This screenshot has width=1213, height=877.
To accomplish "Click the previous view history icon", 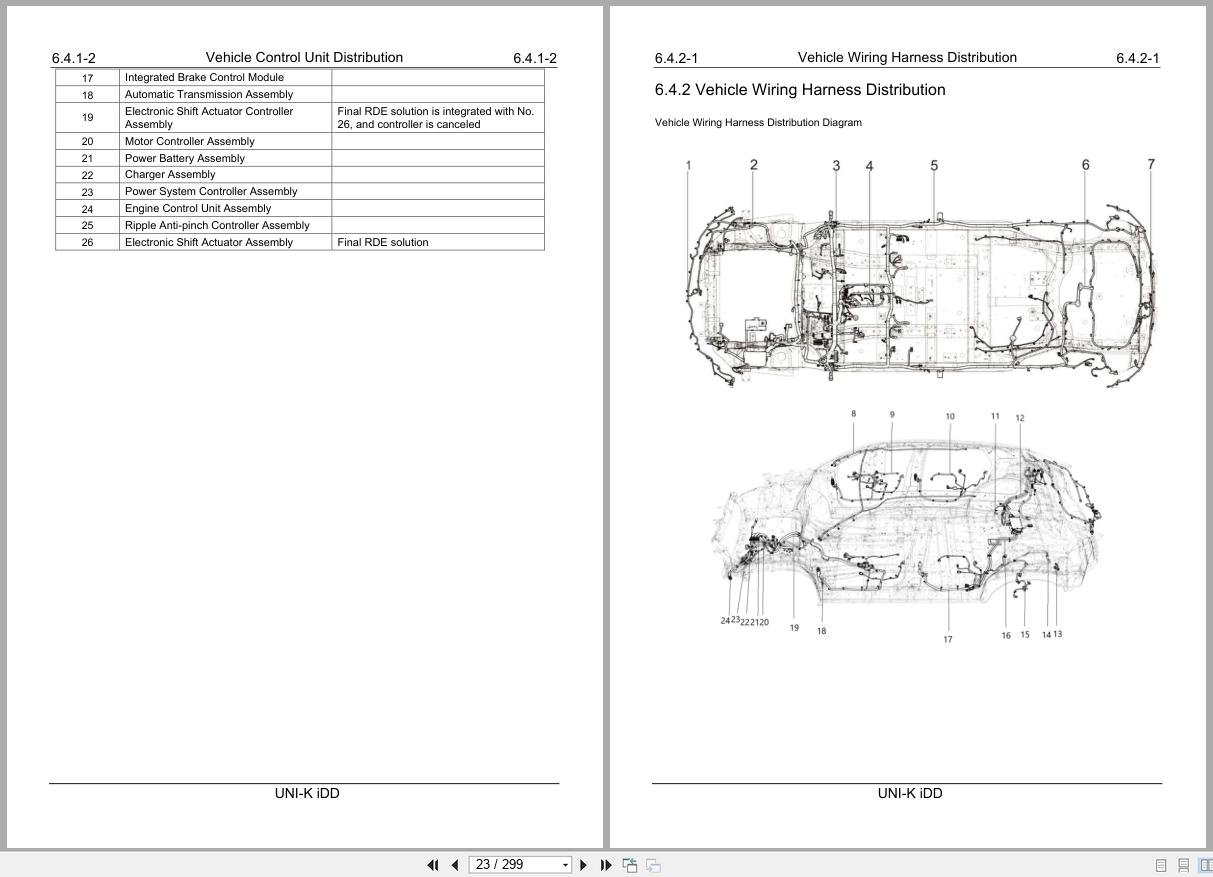I will pos(629,864).
